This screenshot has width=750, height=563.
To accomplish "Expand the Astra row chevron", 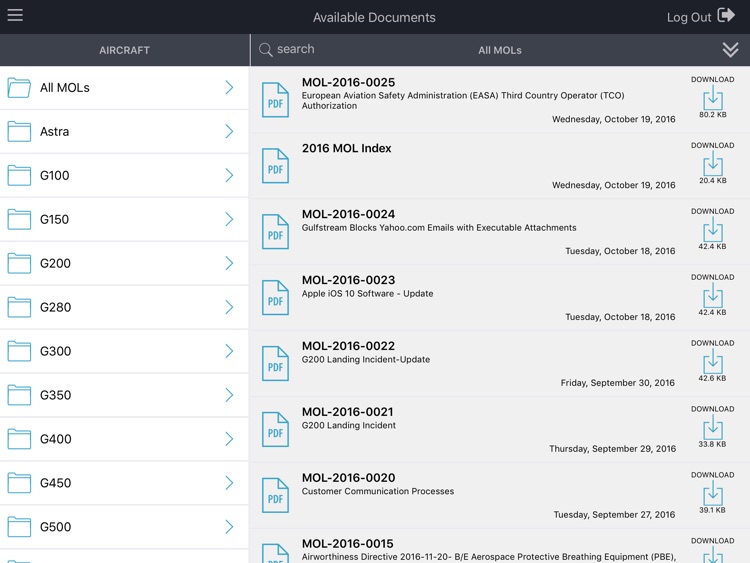I will pos(229,132).
